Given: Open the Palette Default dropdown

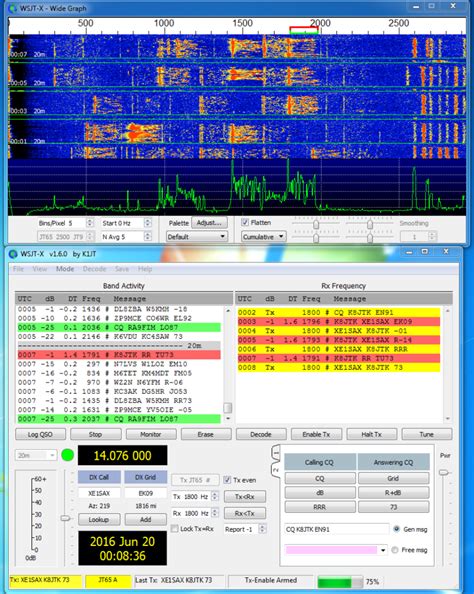Looking at the screenshot, I should click(x=197, y=237).
